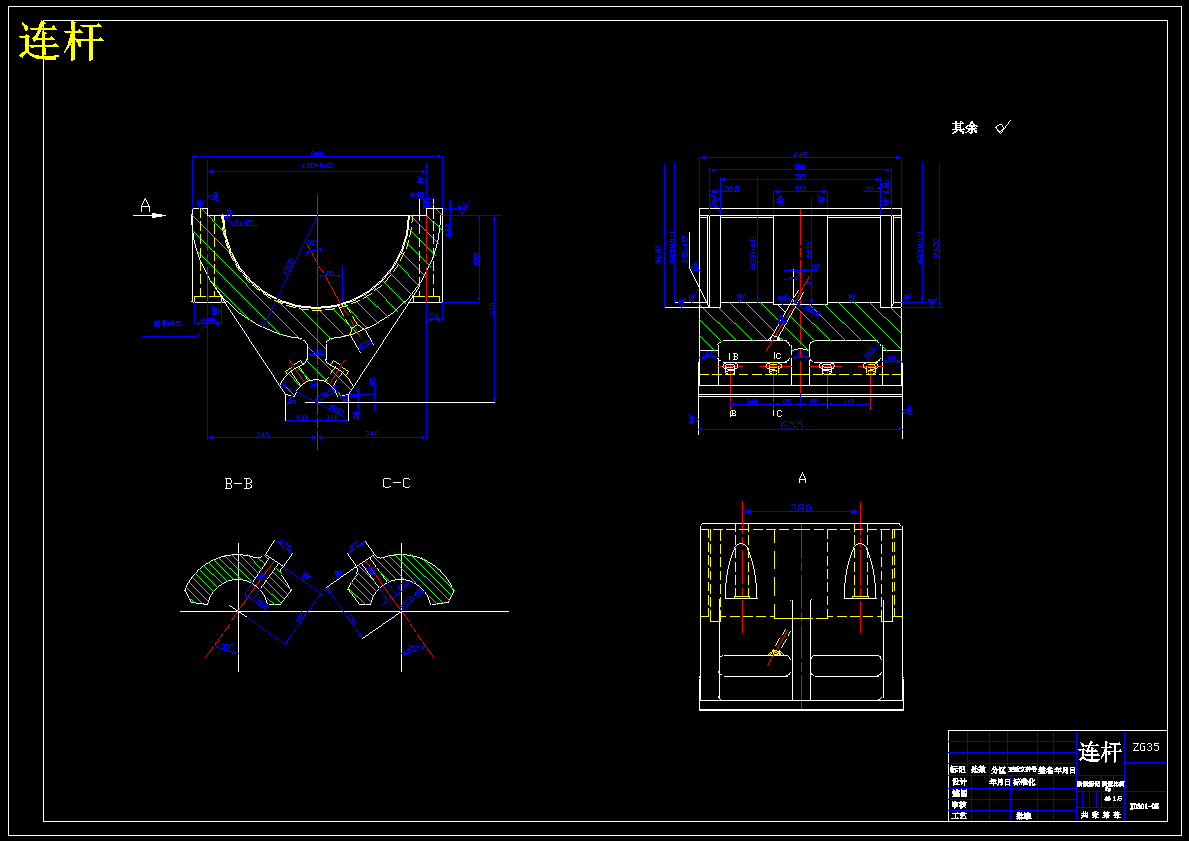Select the B-B section label

pyautogui.click(x=238, y=484)
